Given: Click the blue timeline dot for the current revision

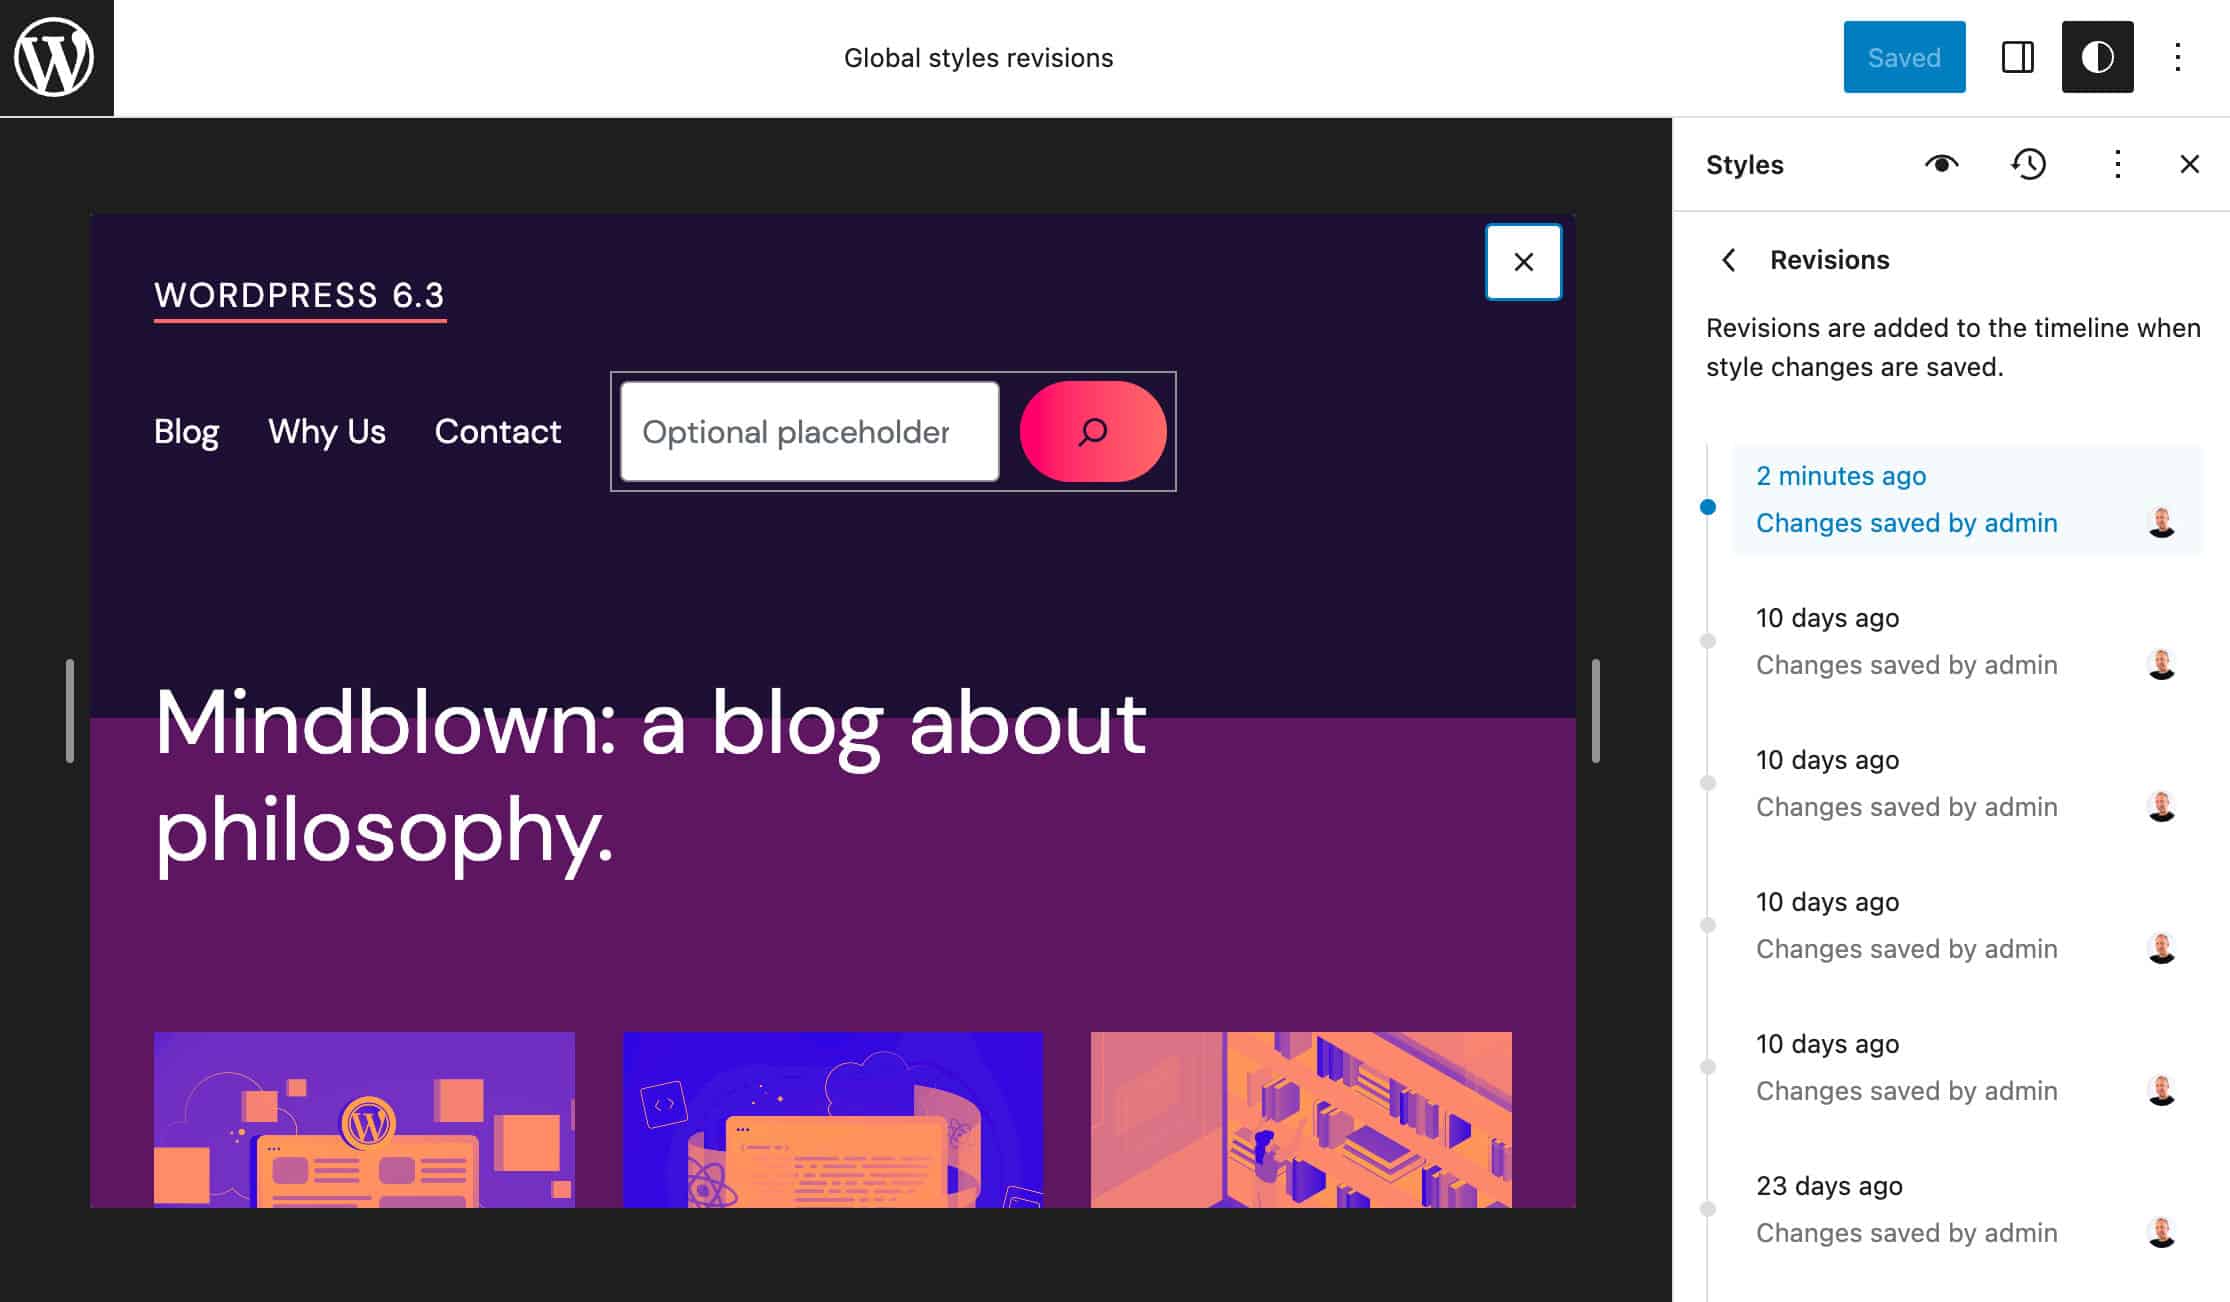Looking at the screenshot, I should click(x=1706, y=507).
